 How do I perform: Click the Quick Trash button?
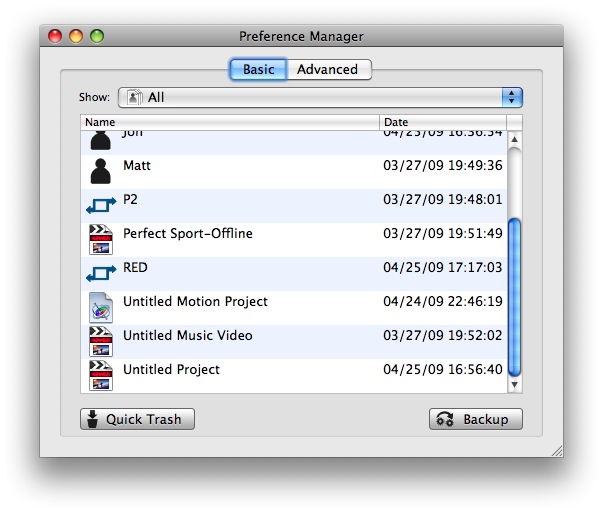tap(137, 419)
